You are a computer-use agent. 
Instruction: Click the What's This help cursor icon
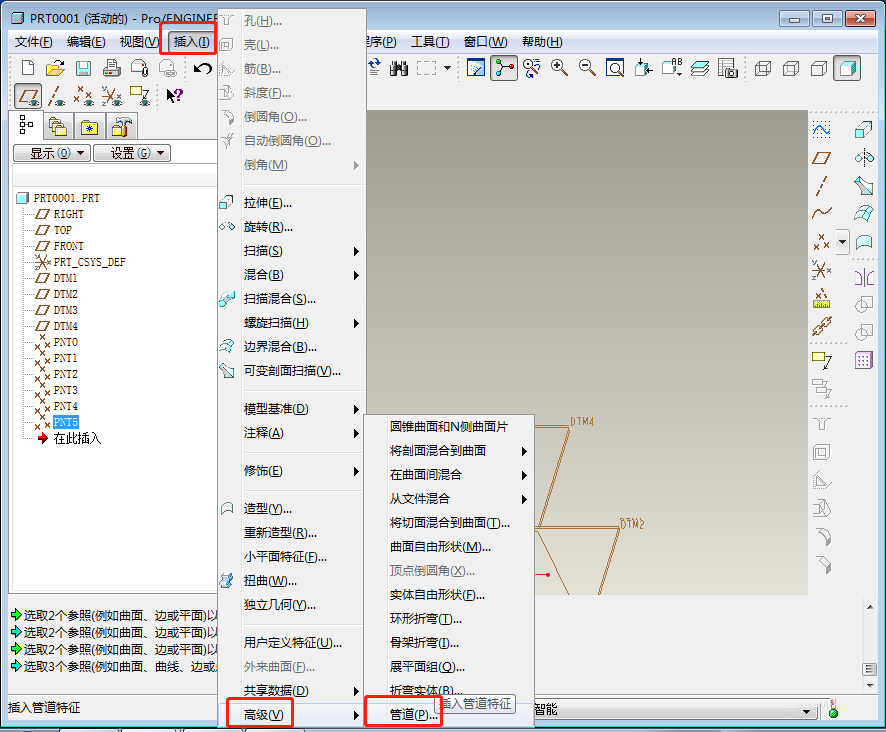point(174,96)
